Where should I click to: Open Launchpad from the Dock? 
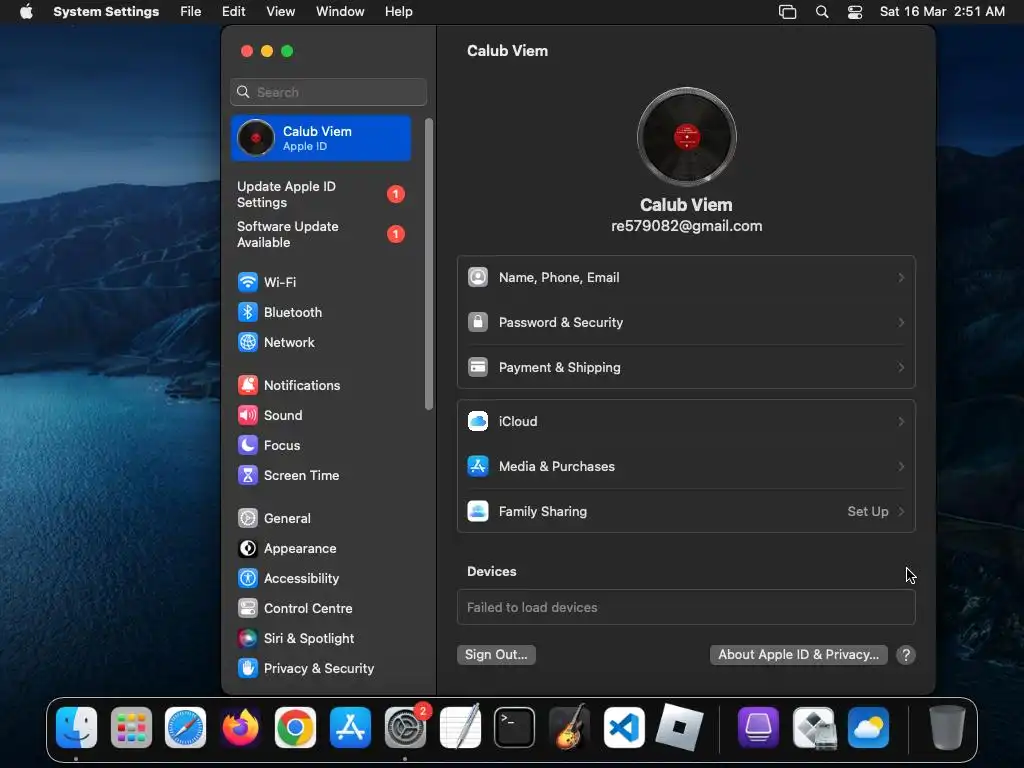tap(131, 728)
